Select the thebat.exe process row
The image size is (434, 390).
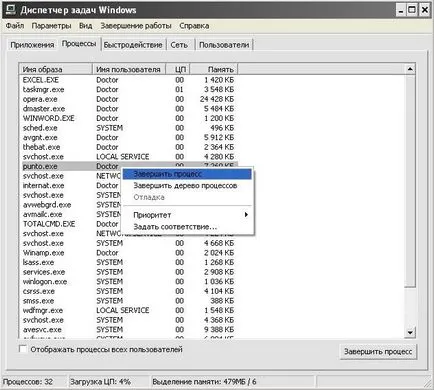click(128, 147)
